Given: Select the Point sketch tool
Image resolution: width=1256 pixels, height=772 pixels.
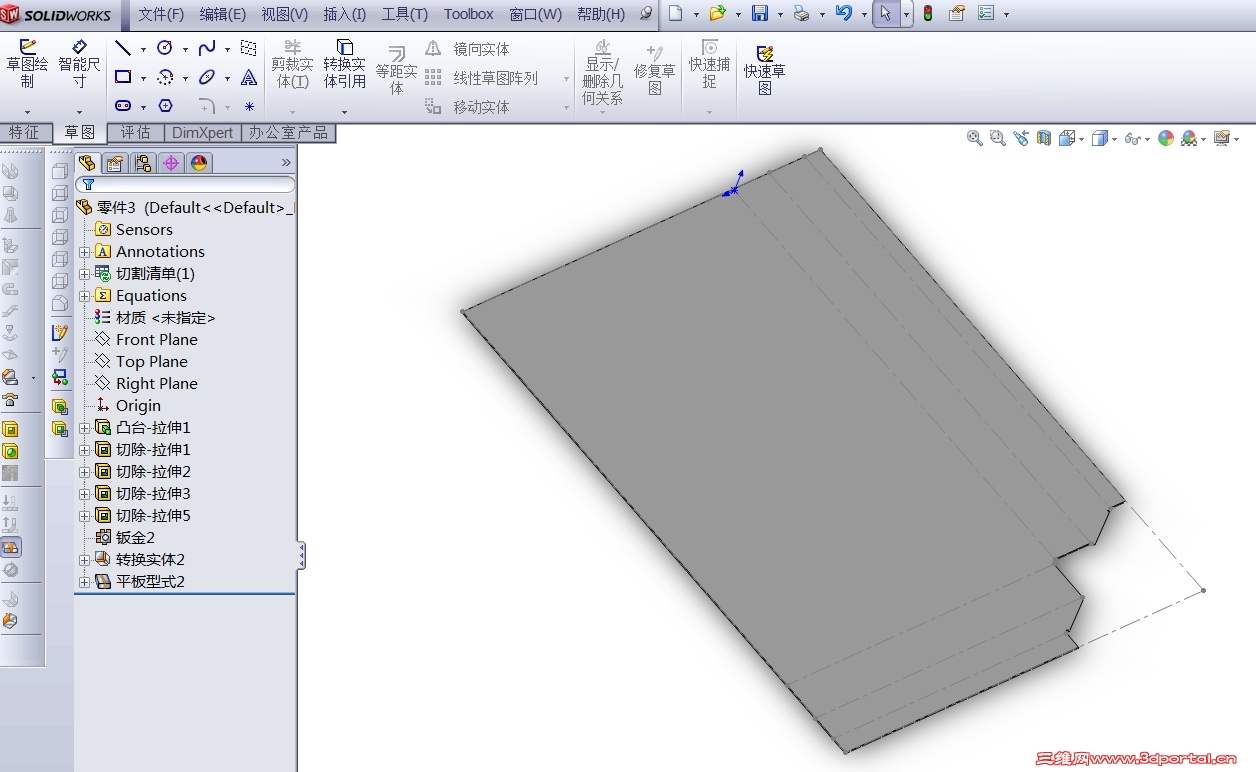Looking at the screenshot, I should tap(249, 106).
